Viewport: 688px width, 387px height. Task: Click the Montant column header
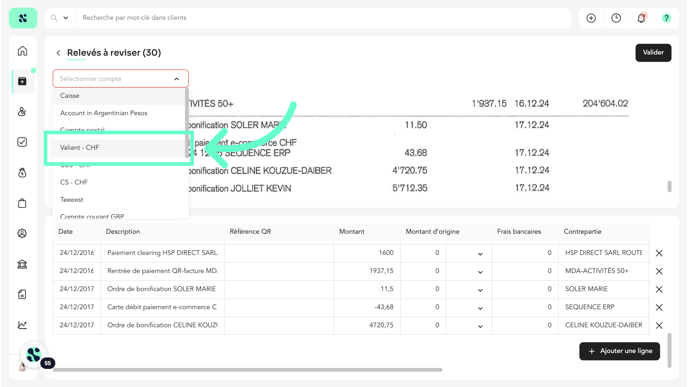coord(351,231)
